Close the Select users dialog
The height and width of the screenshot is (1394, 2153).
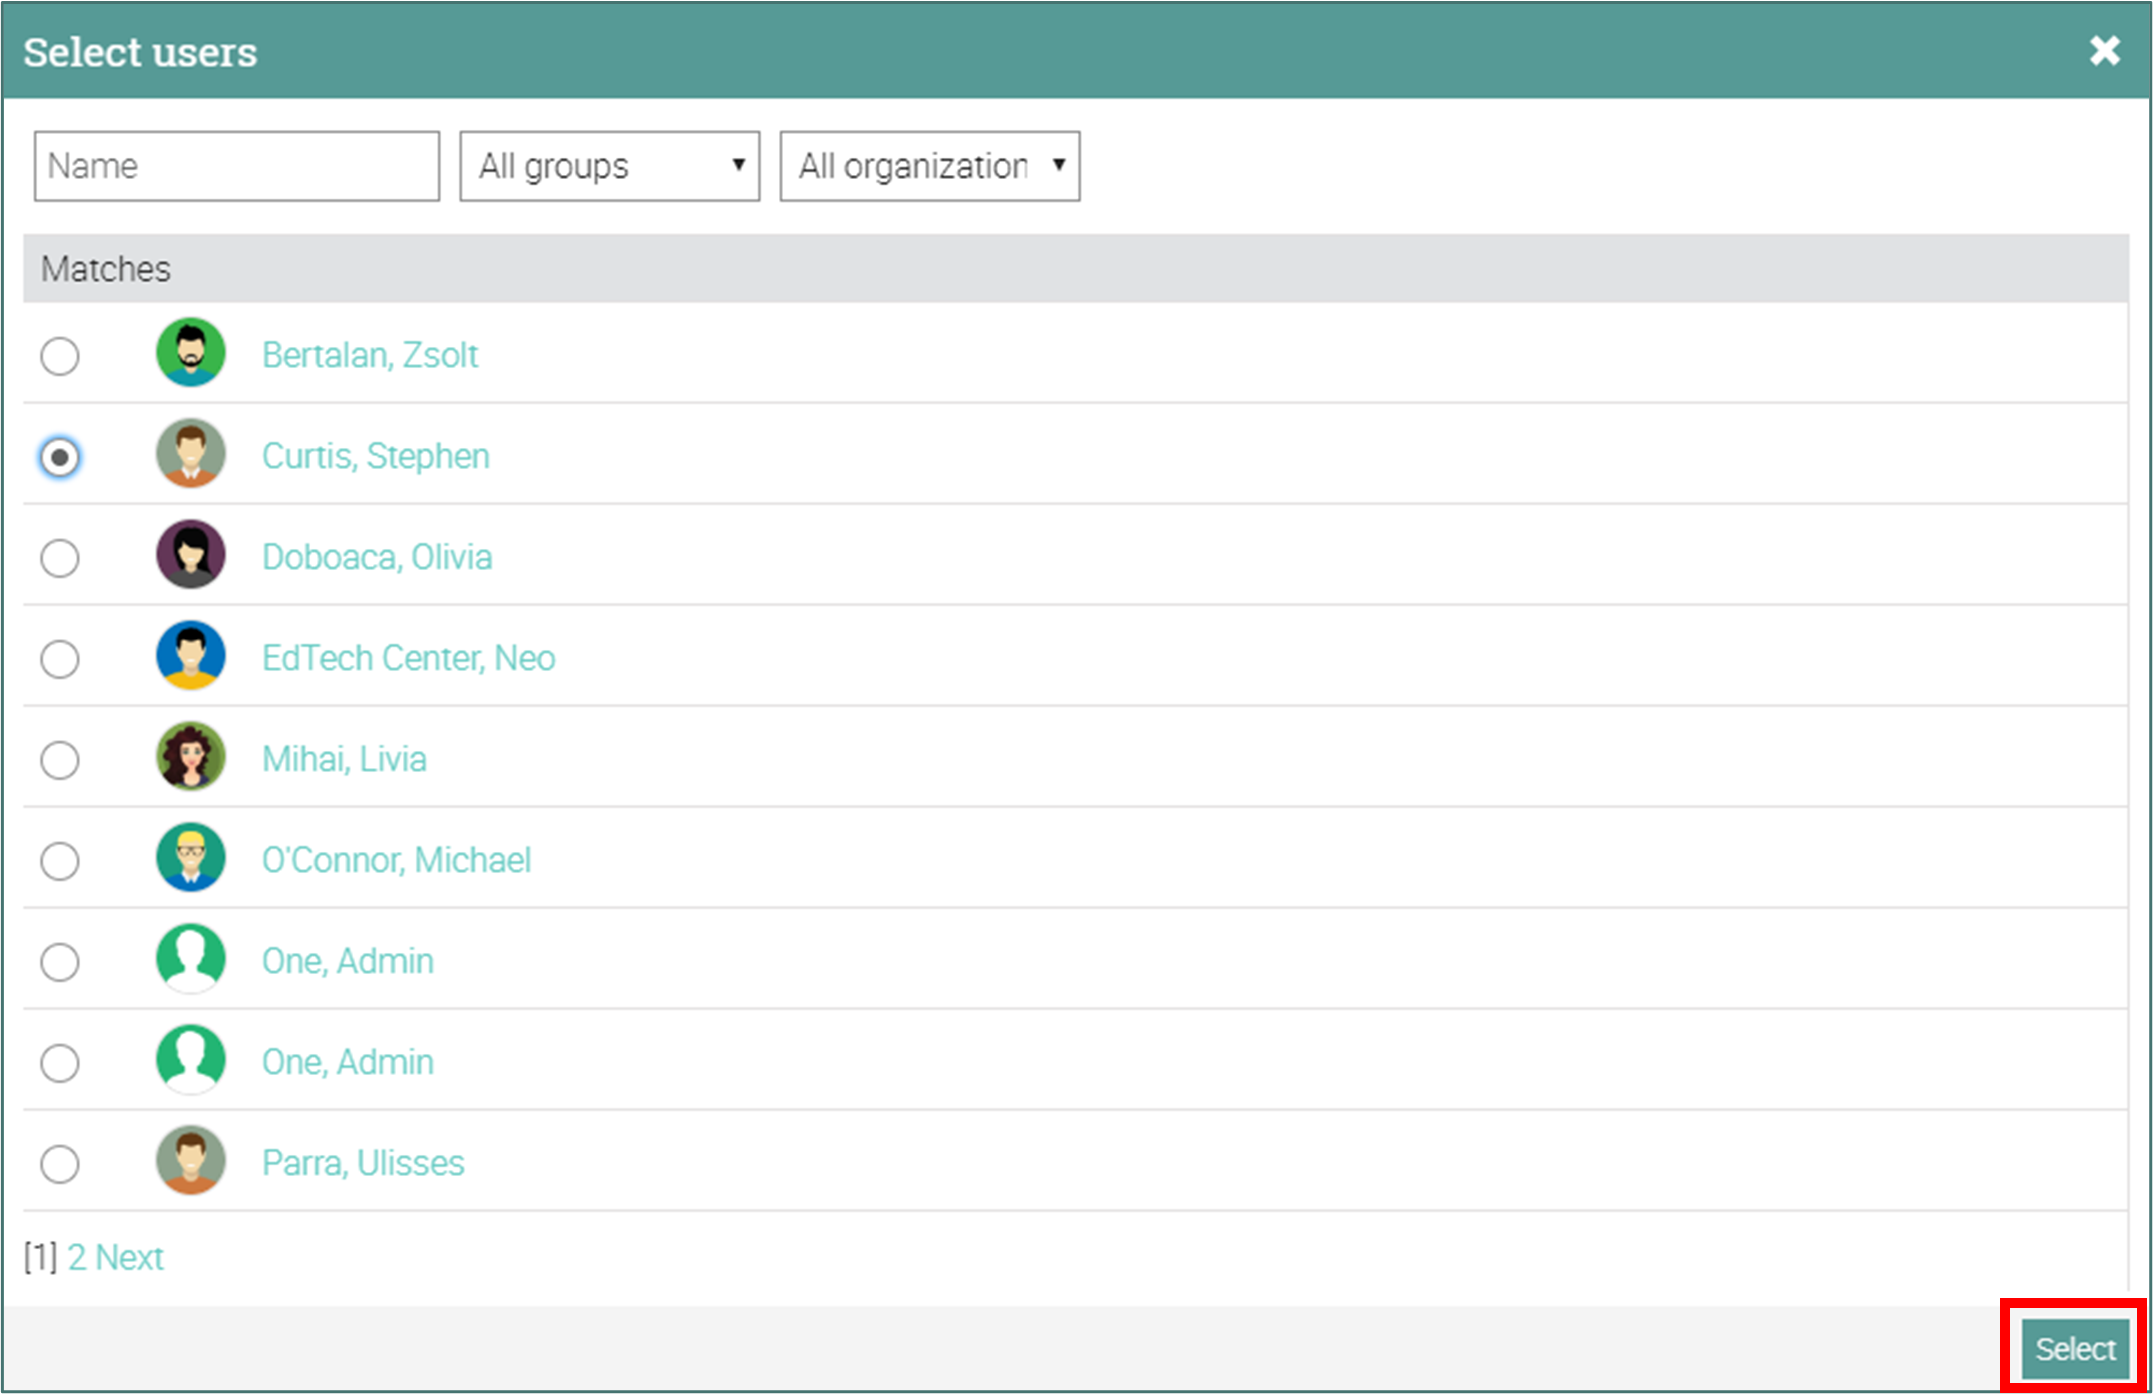point(2104,51)
